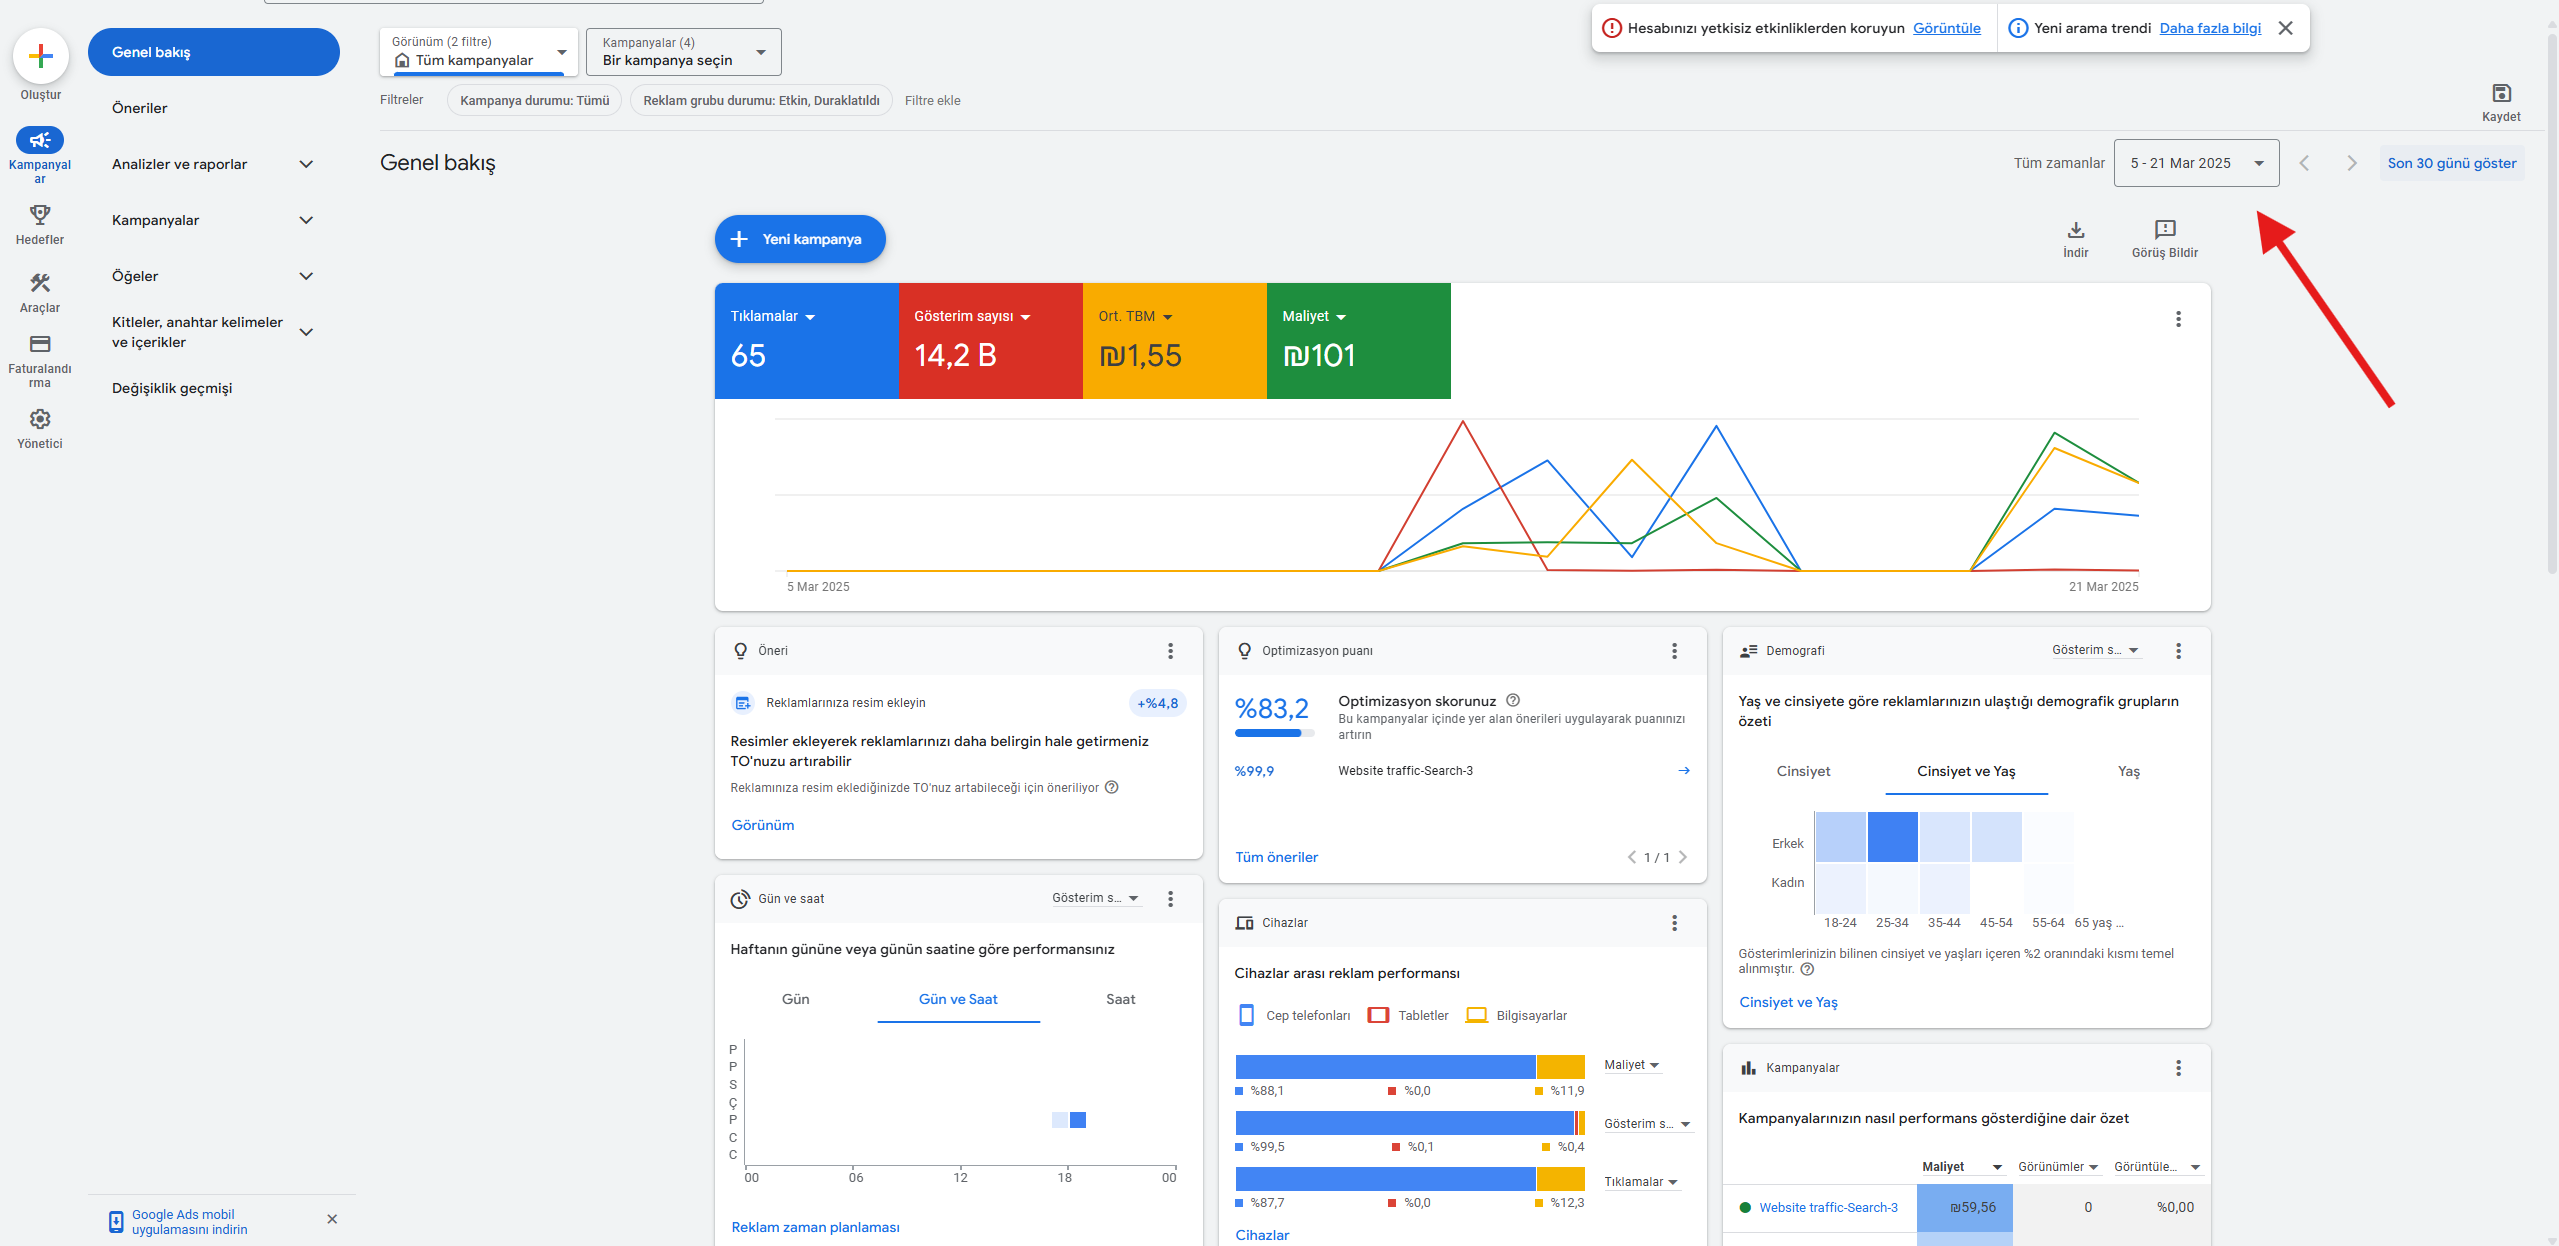Click the Oluştur plus icon
This screenshot has height=1246, width=2559.
click(x=41, y=56)
